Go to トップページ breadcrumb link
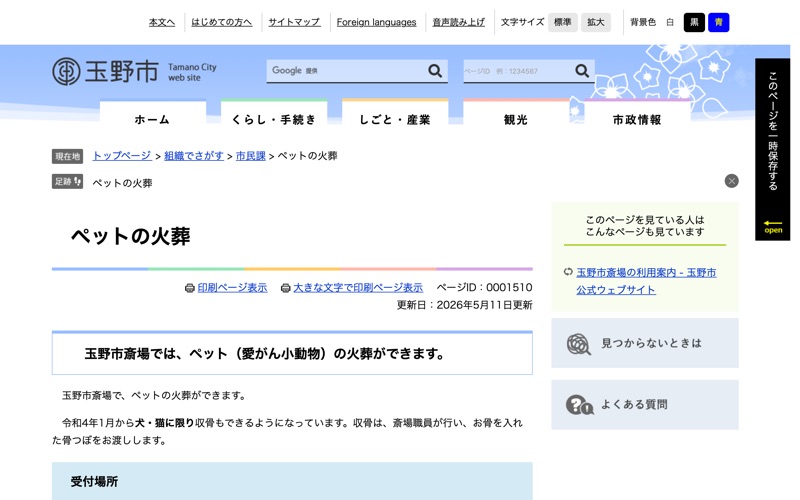Image resolution: width=800 pixels, height=500 pixels. (122, 156)
